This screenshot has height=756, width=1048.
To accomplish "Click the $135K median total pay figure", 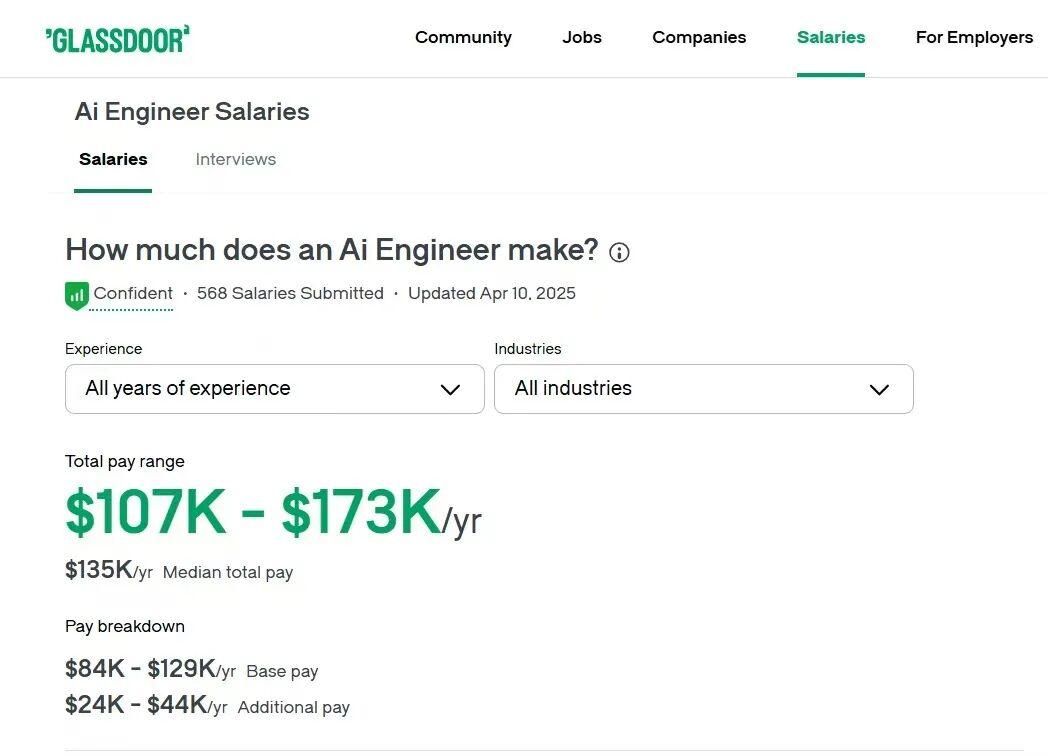I will pyautogui.click(x=99, y=571).
